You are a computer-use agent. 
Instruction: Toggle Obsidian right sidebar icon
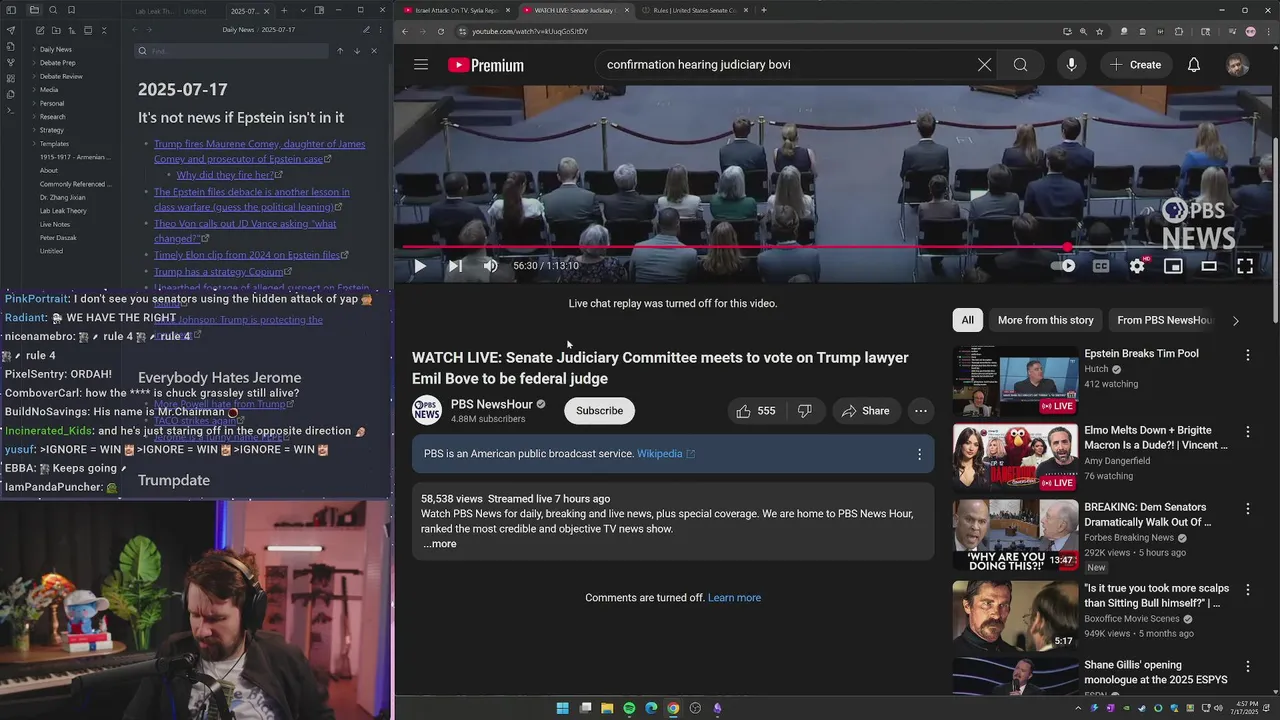tap(319, 10)
